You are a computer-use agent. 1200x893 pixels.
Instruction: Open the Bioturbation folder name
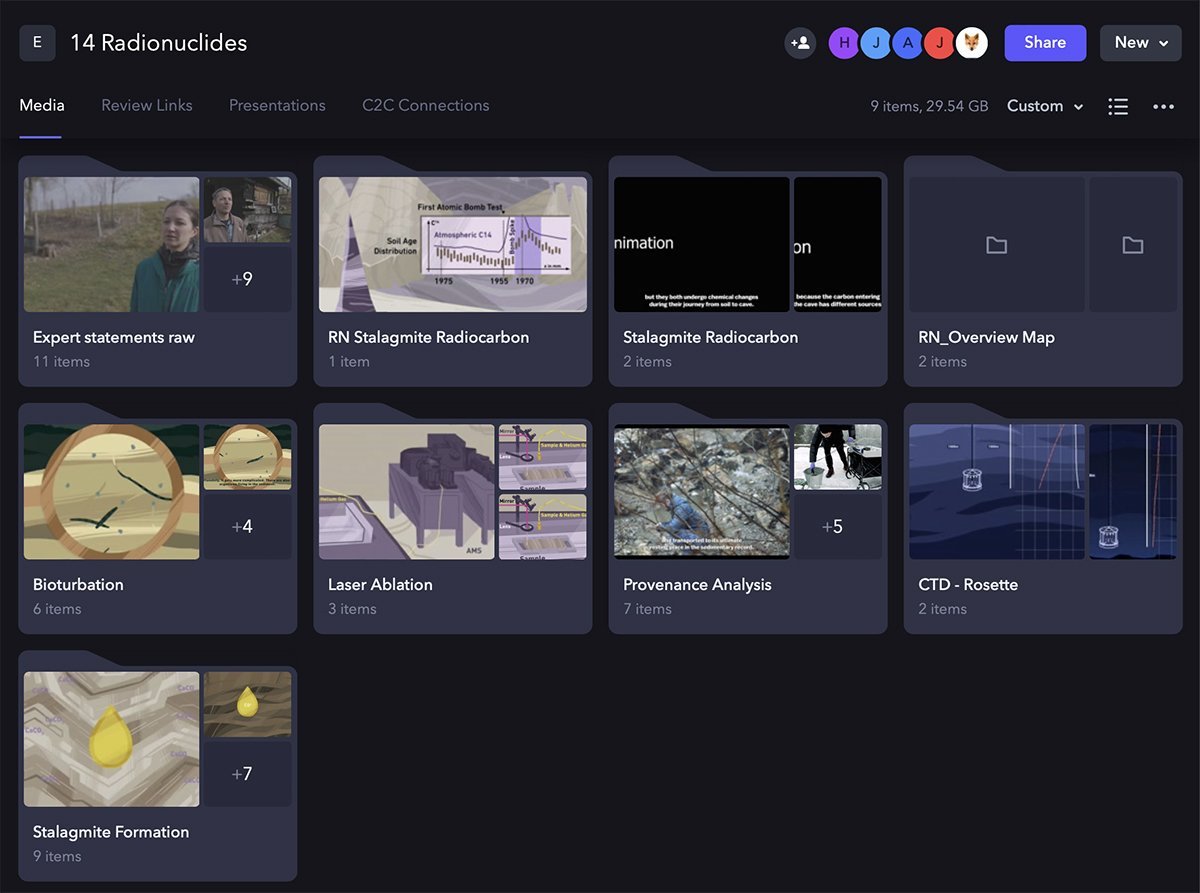click(x=78, y=584)
